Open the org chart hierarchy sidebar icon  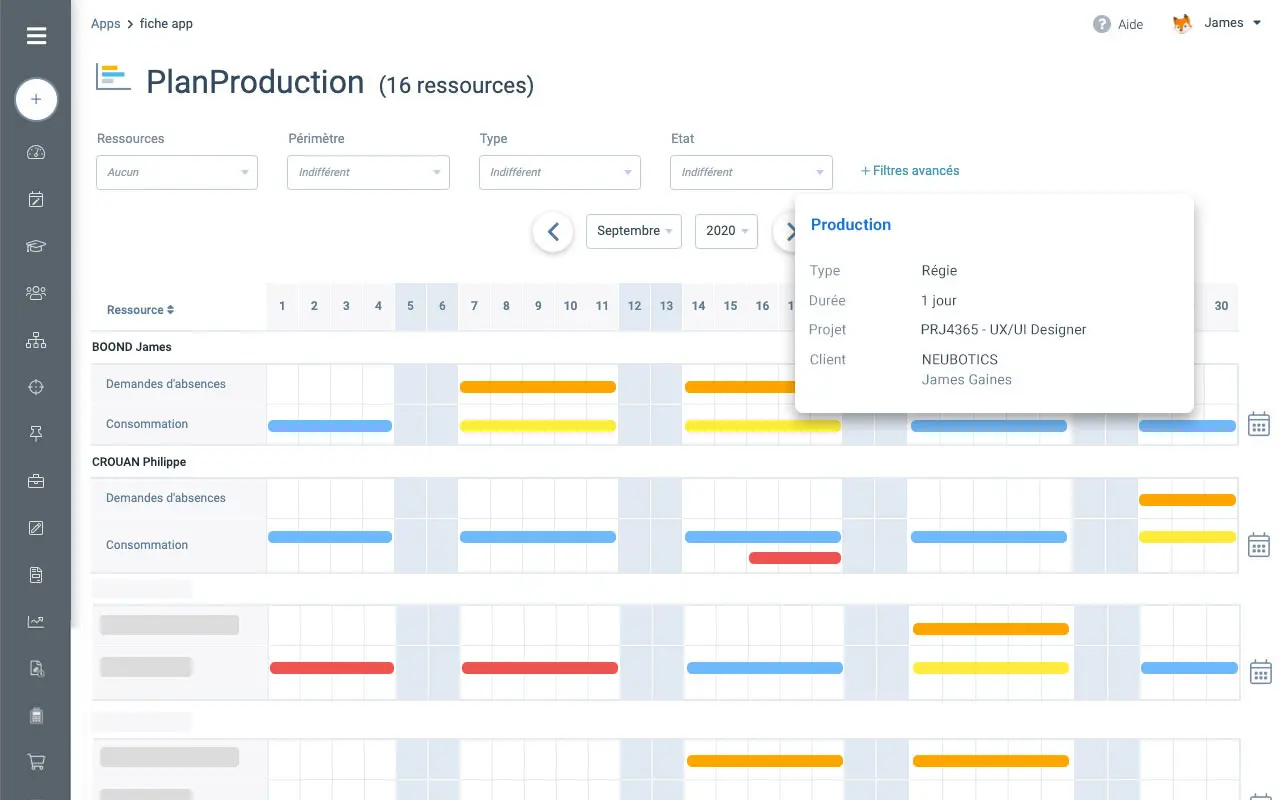click(36, 340)
